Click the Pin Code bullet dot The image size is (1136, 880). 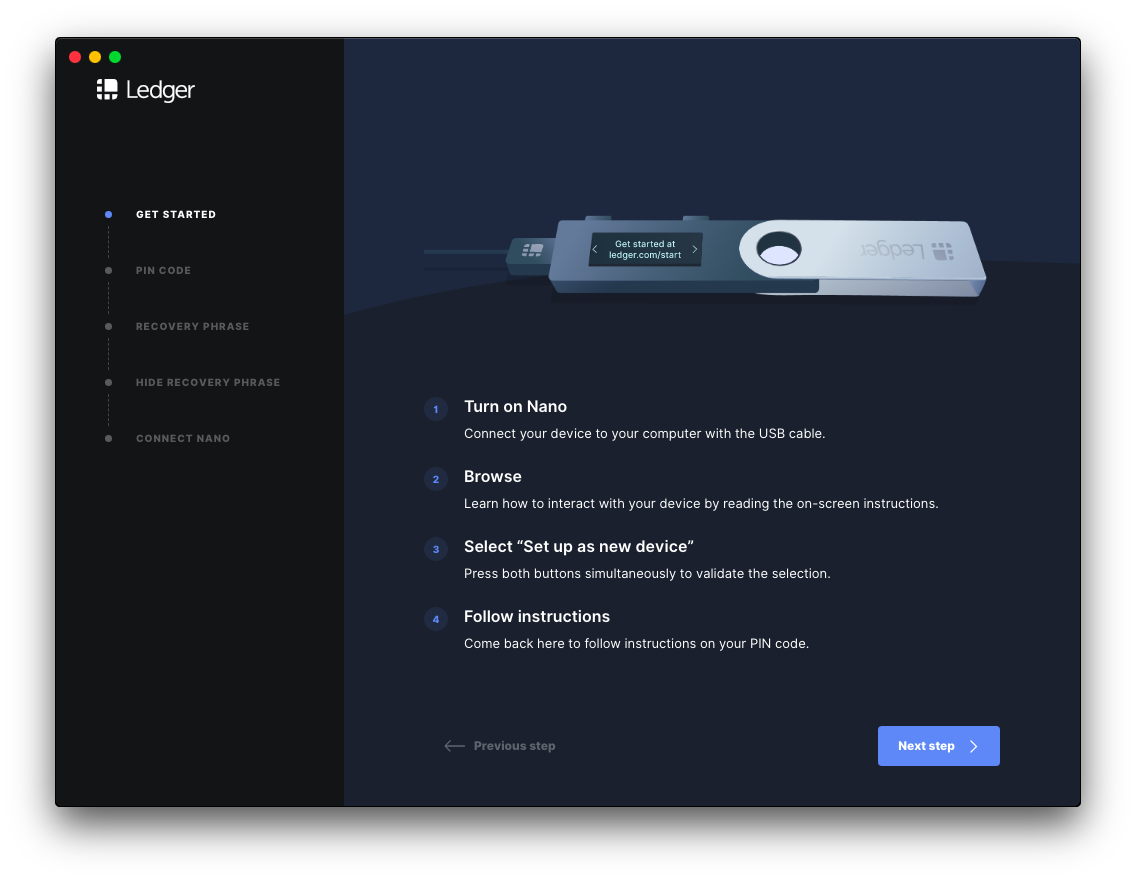108,270
